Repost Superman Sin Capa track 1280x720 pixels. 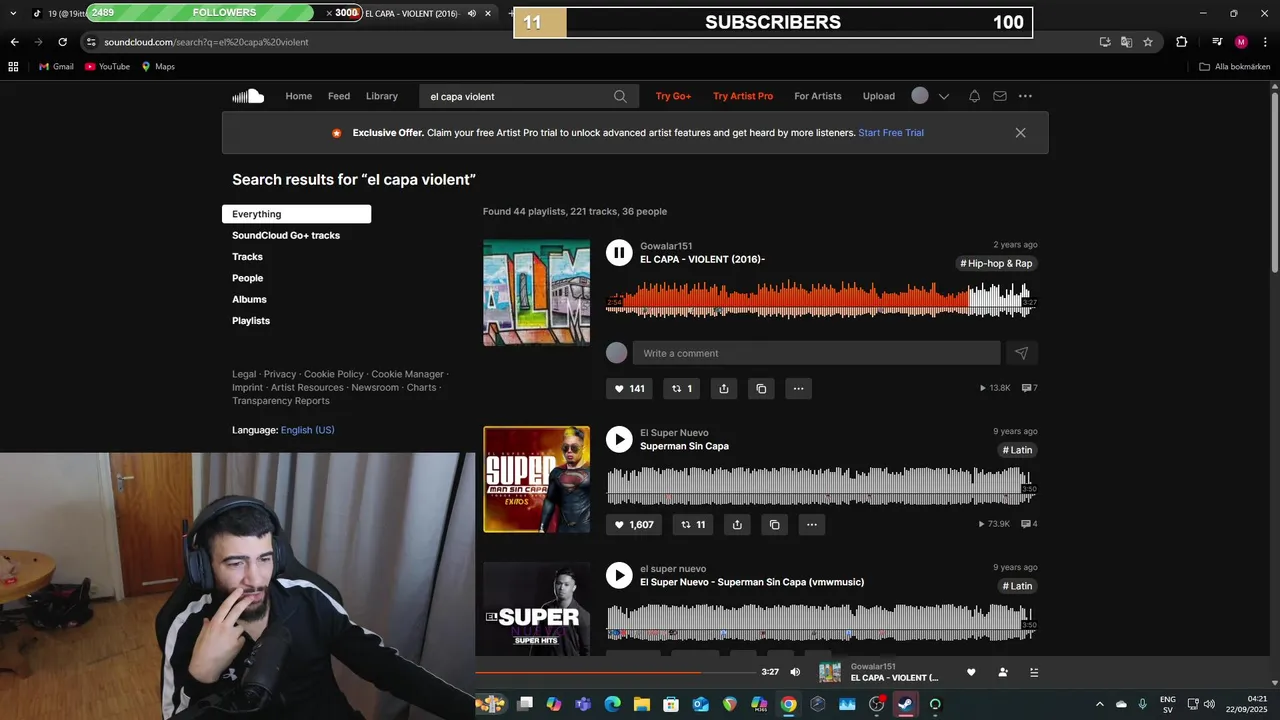pos(694,524)
